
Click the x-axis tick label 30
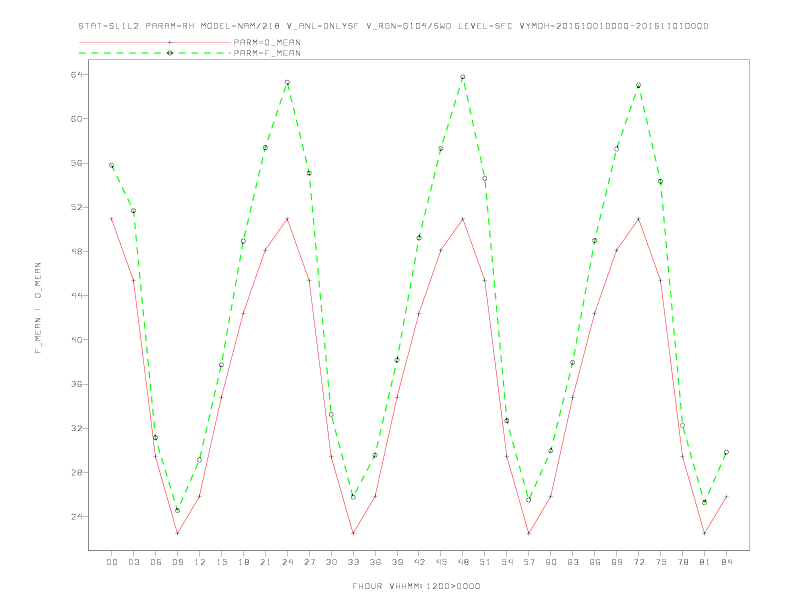click(x=331, y=562)
